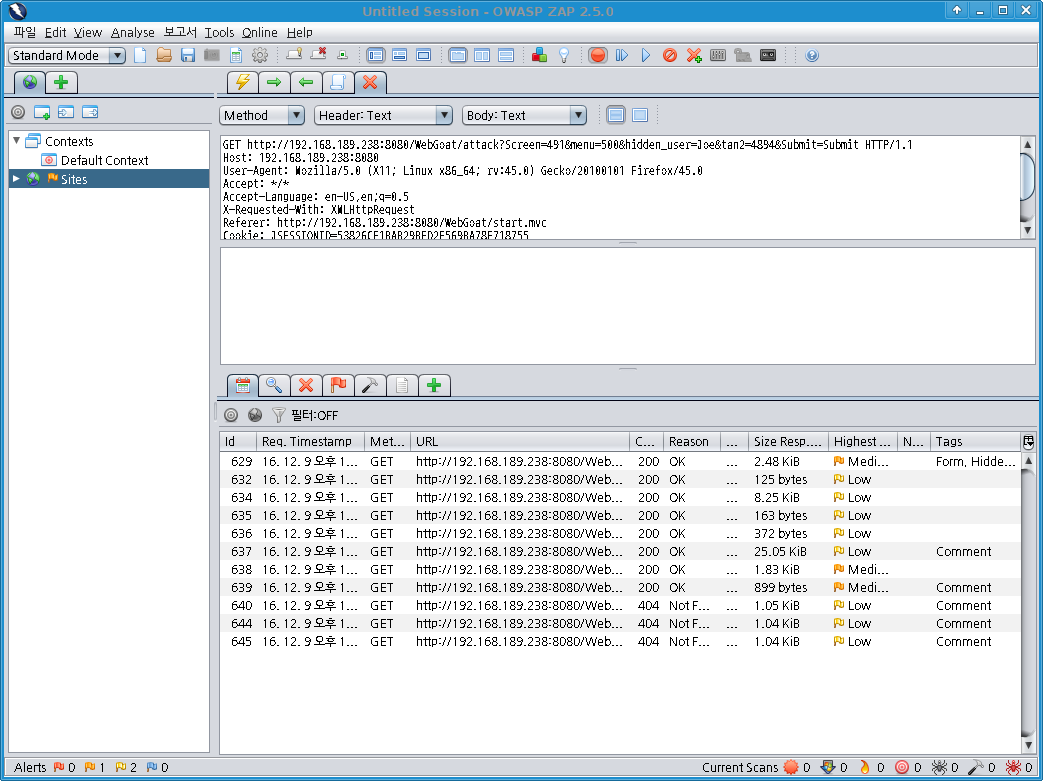Open the Manage Add-ons colored blocks icon
The height and width of the screenshot is (781, 1043).
point(539,55)
